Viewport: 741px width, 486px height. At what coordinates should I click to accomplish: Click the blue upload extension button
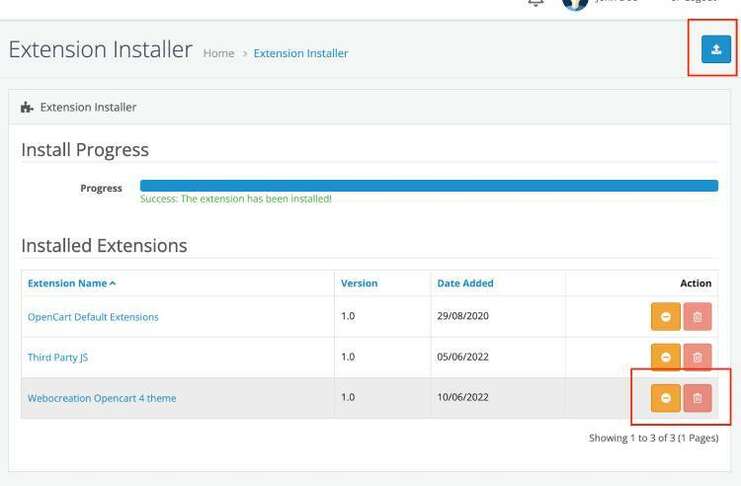[716, 49]
